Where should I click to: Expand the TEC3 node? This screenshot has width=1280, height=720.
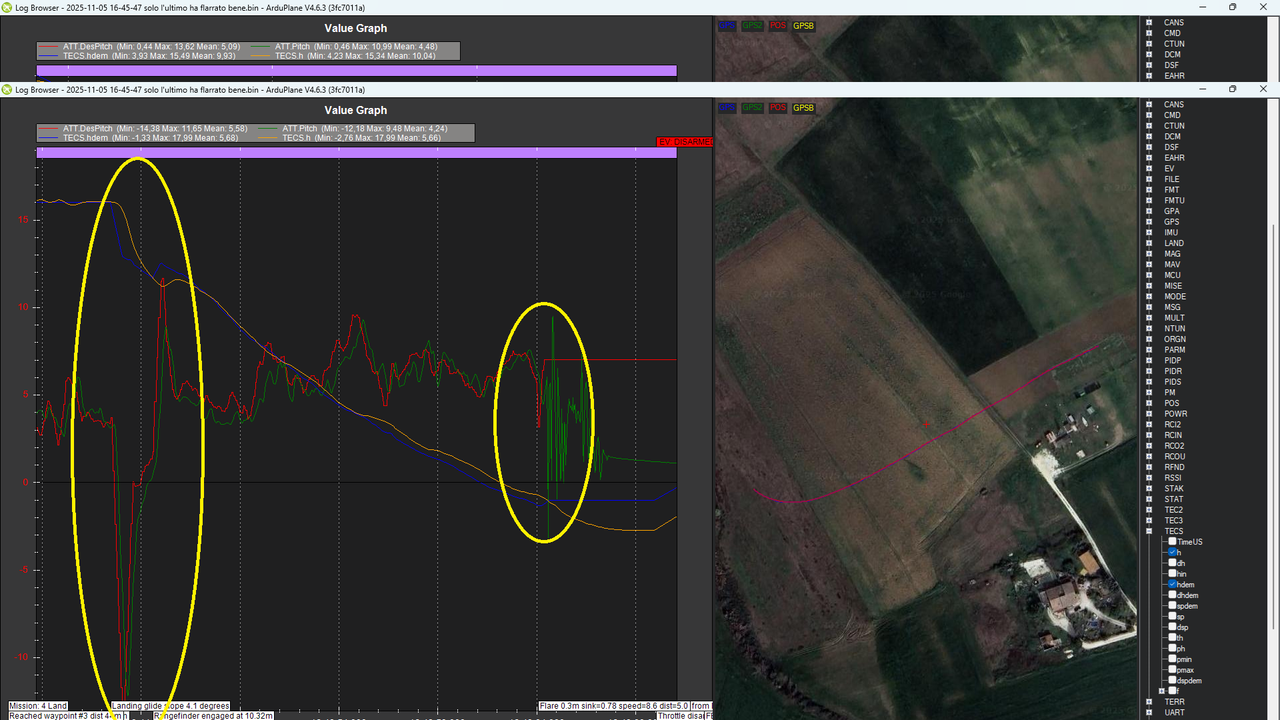1150,520
